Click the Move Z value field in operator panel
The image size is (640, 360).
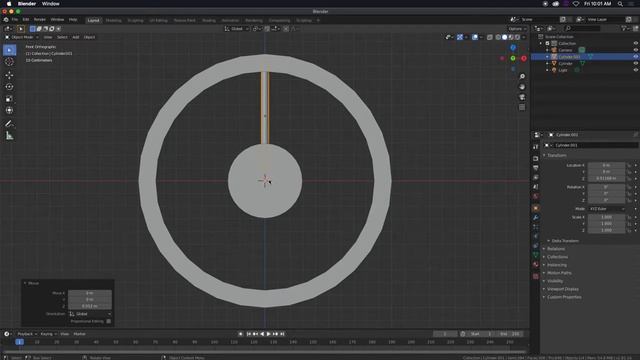coord(90,306)
